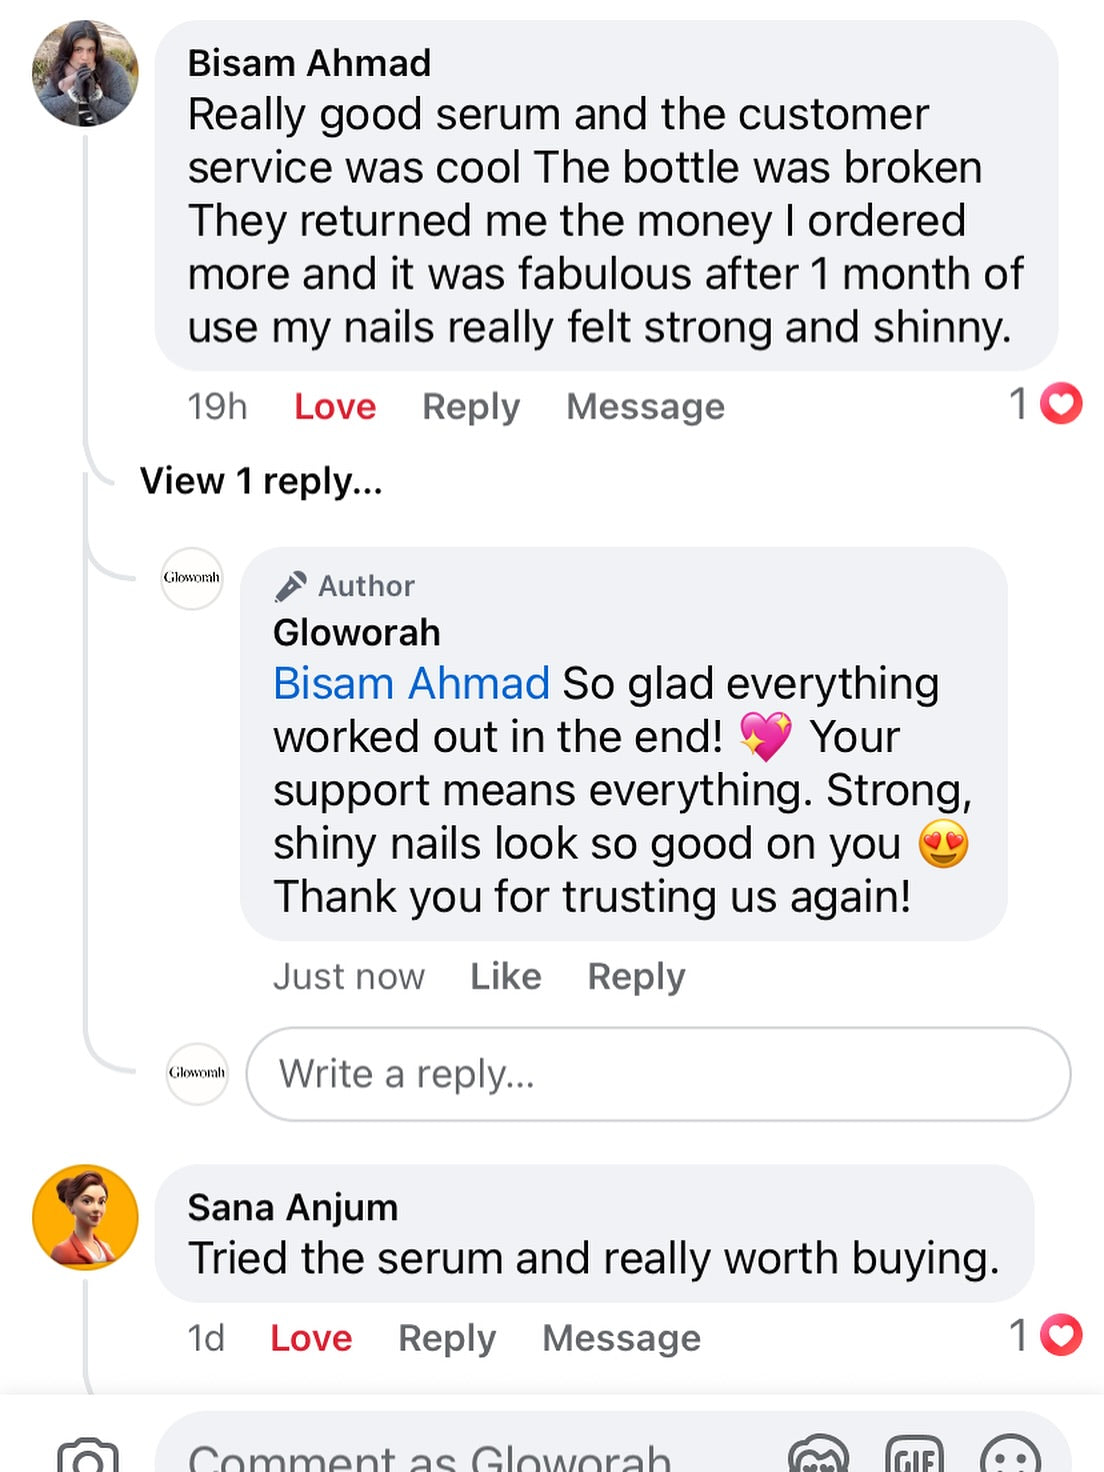
Task: Click the blue Bisam Ahmad mention link
Action: [x=411, y=684]
